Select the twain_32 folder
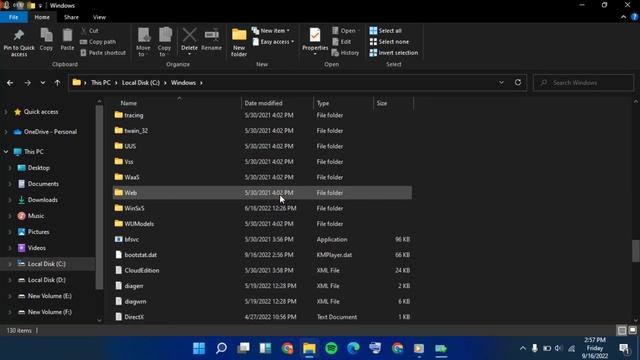Screen dimensions: 640x360 click(262, 131)
